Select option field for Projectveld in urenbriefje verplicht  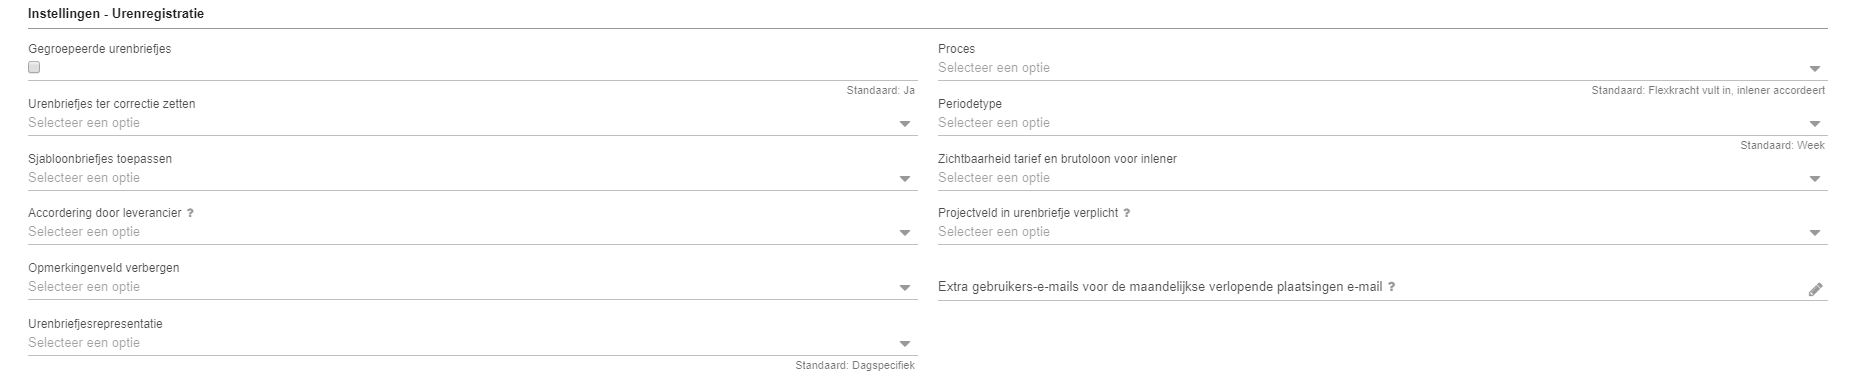tap(1382, 232)
